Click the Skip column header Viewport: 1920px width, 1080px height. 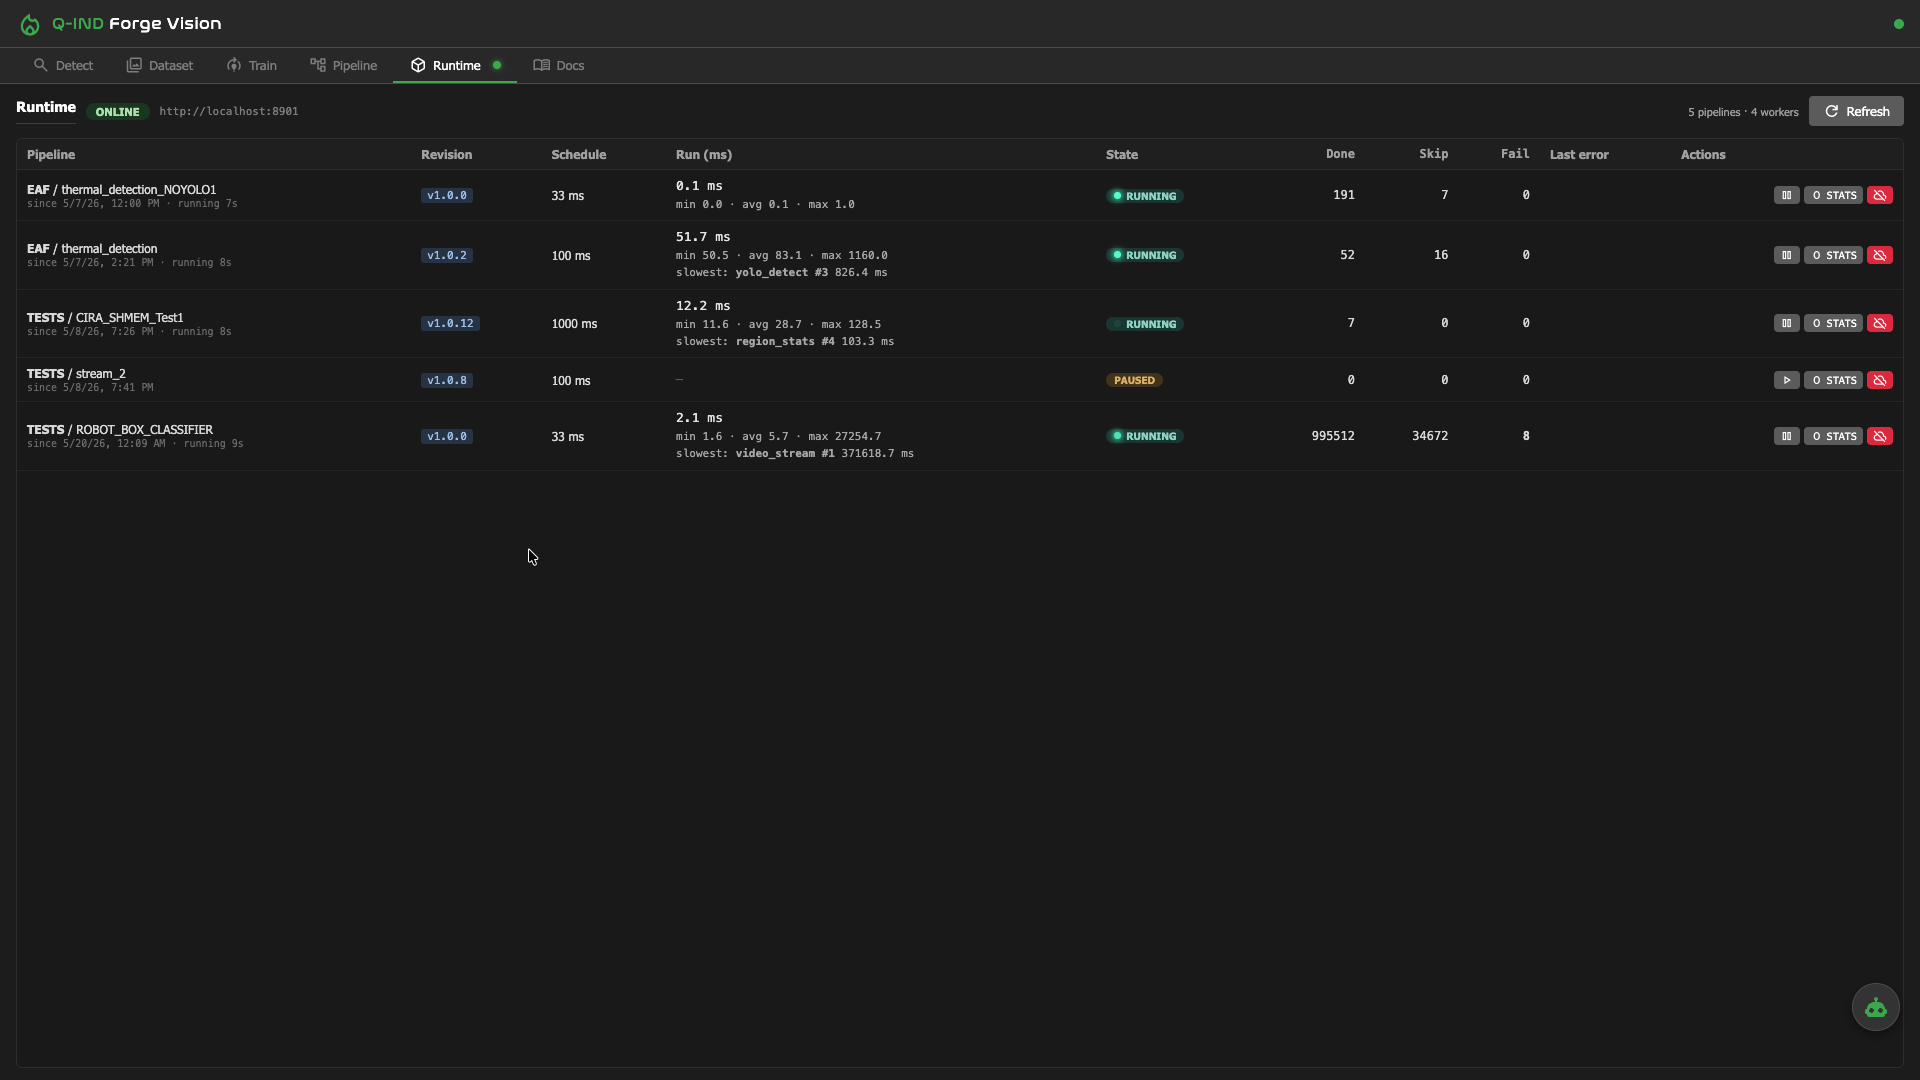click(x=1433, y=154)
